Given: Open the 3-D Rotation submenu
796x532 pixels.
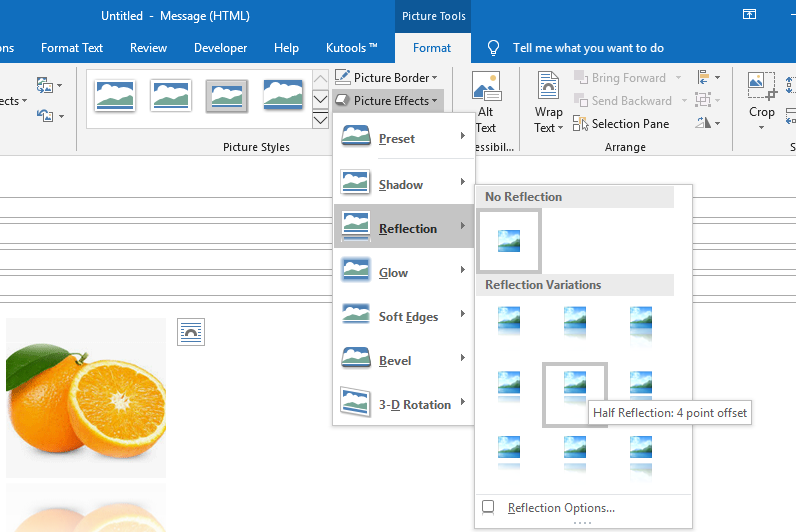Looking at the screenshot, I should point(404,404).
